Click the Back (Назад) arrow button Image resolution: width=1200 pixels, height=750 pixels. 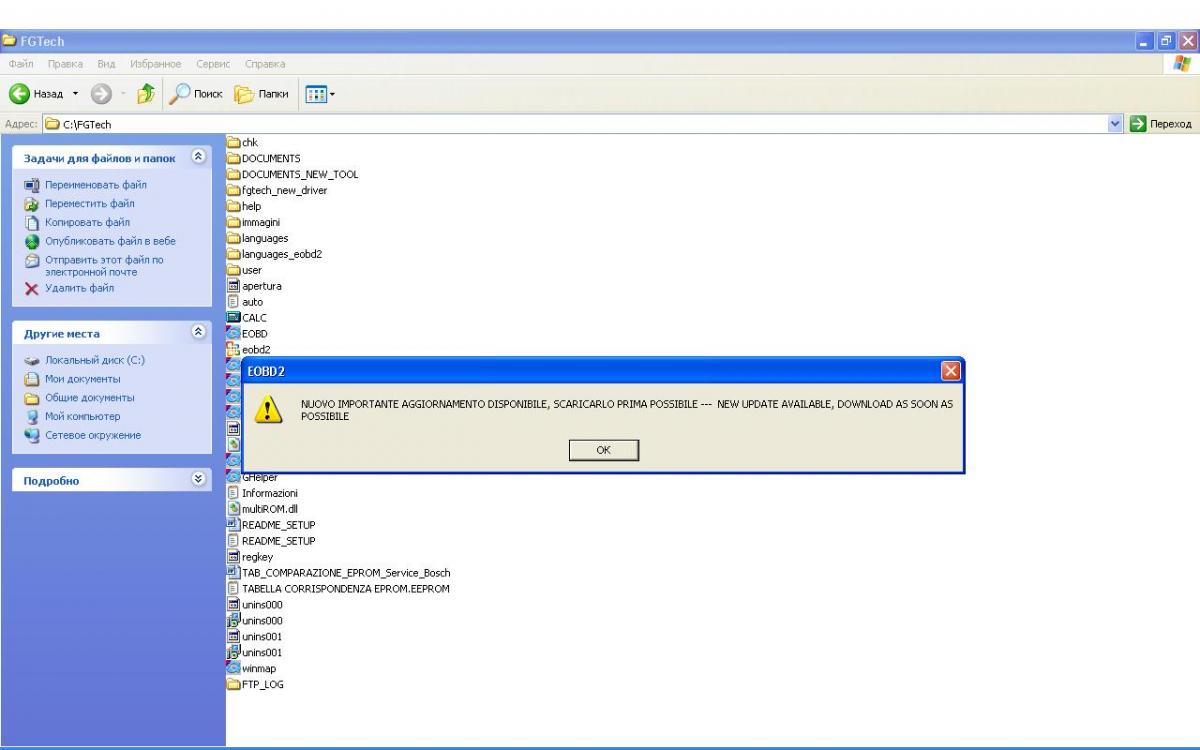pyautogui.click(x=21, y=94)
